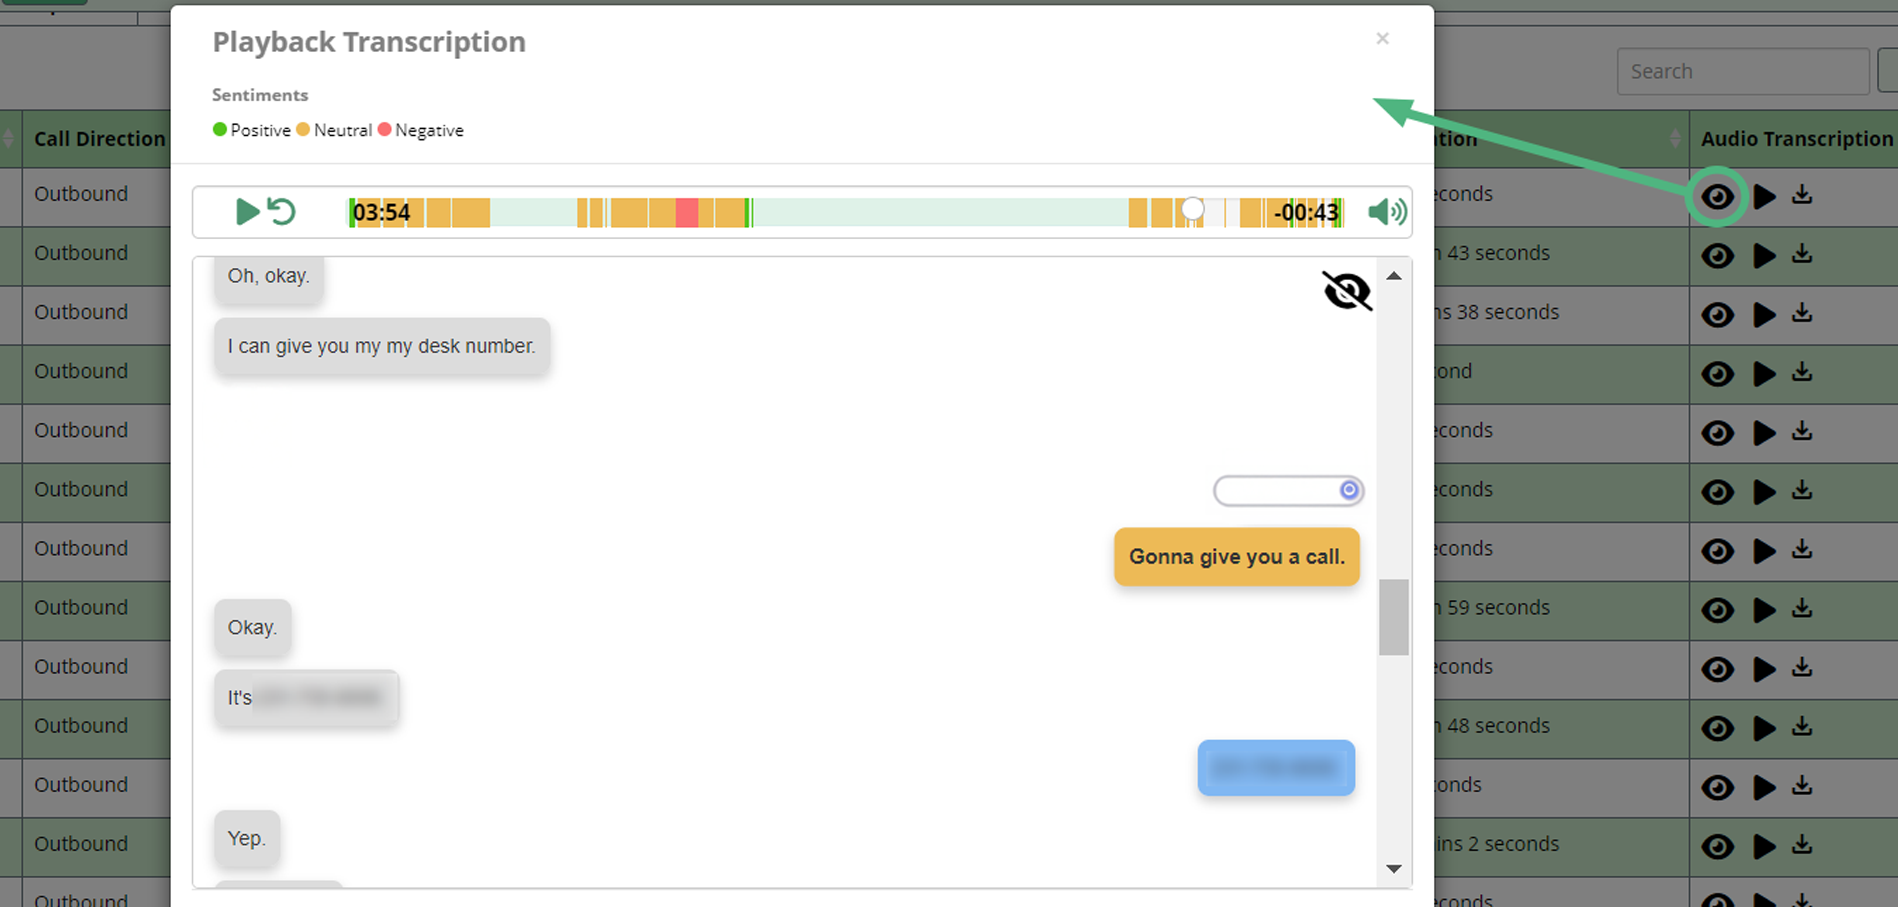
Task: Play audio for the first row call
Action: coord(1764,196)
